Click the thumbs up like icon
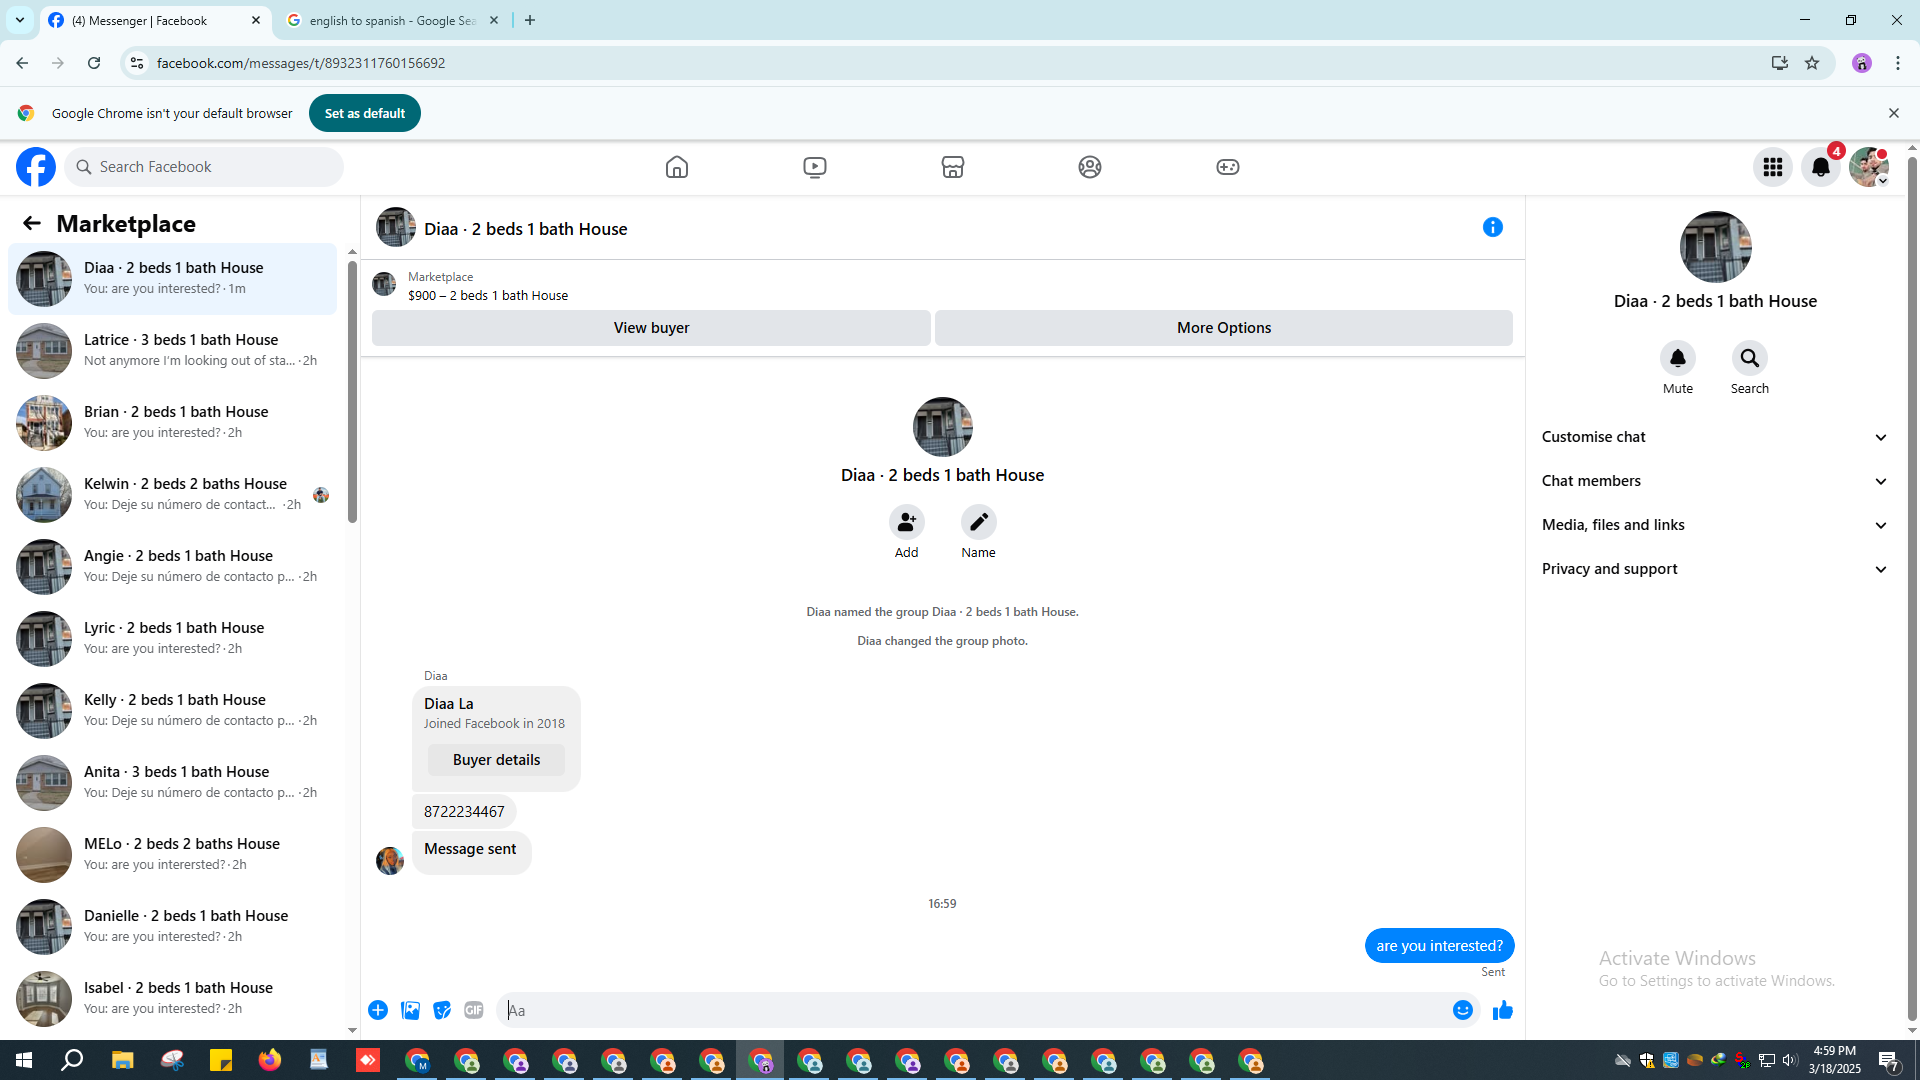This screenshot has height=1080, width=1920. tap(1502, 1011)
